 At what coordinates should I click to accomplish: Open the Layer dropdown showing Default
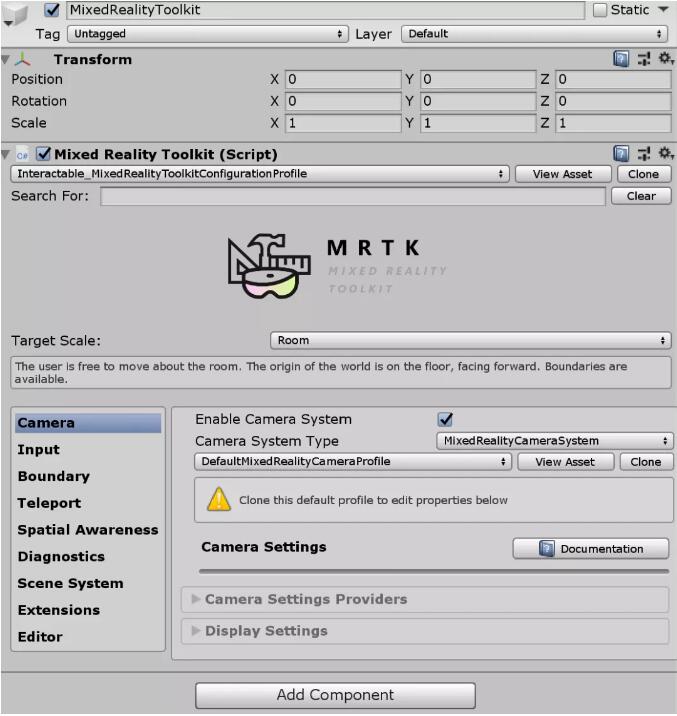534,34
